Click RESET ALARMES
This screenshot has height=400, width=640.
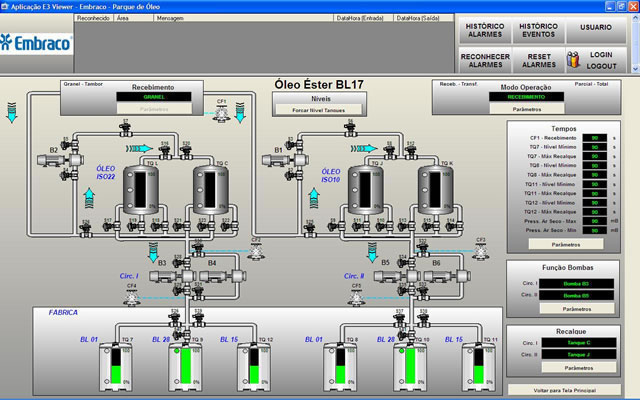538,60
